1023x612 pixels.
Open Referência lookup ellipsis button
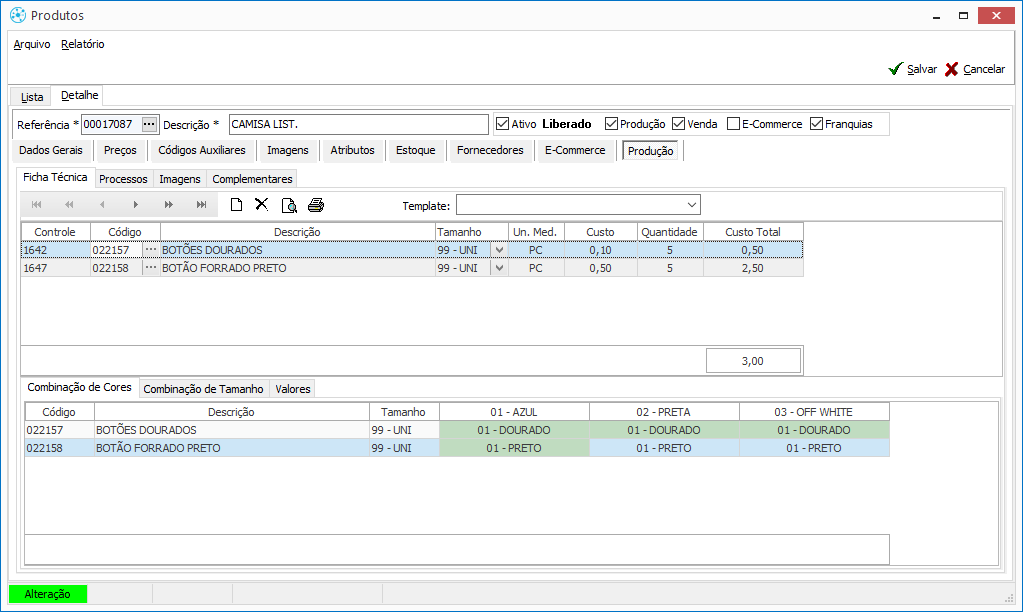(149, 124)
